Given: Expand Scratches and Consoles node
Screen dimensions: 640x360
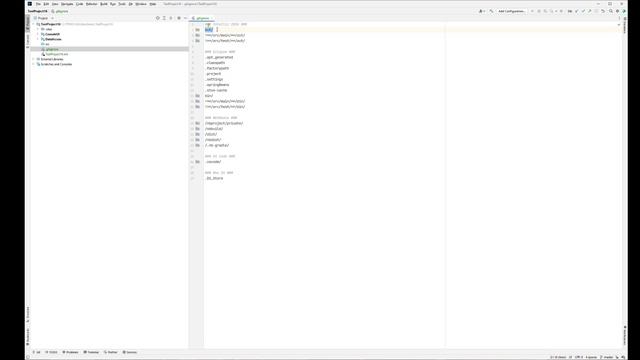Looking at the screenshot, I should pyautogui.click(x=33, y=64).
